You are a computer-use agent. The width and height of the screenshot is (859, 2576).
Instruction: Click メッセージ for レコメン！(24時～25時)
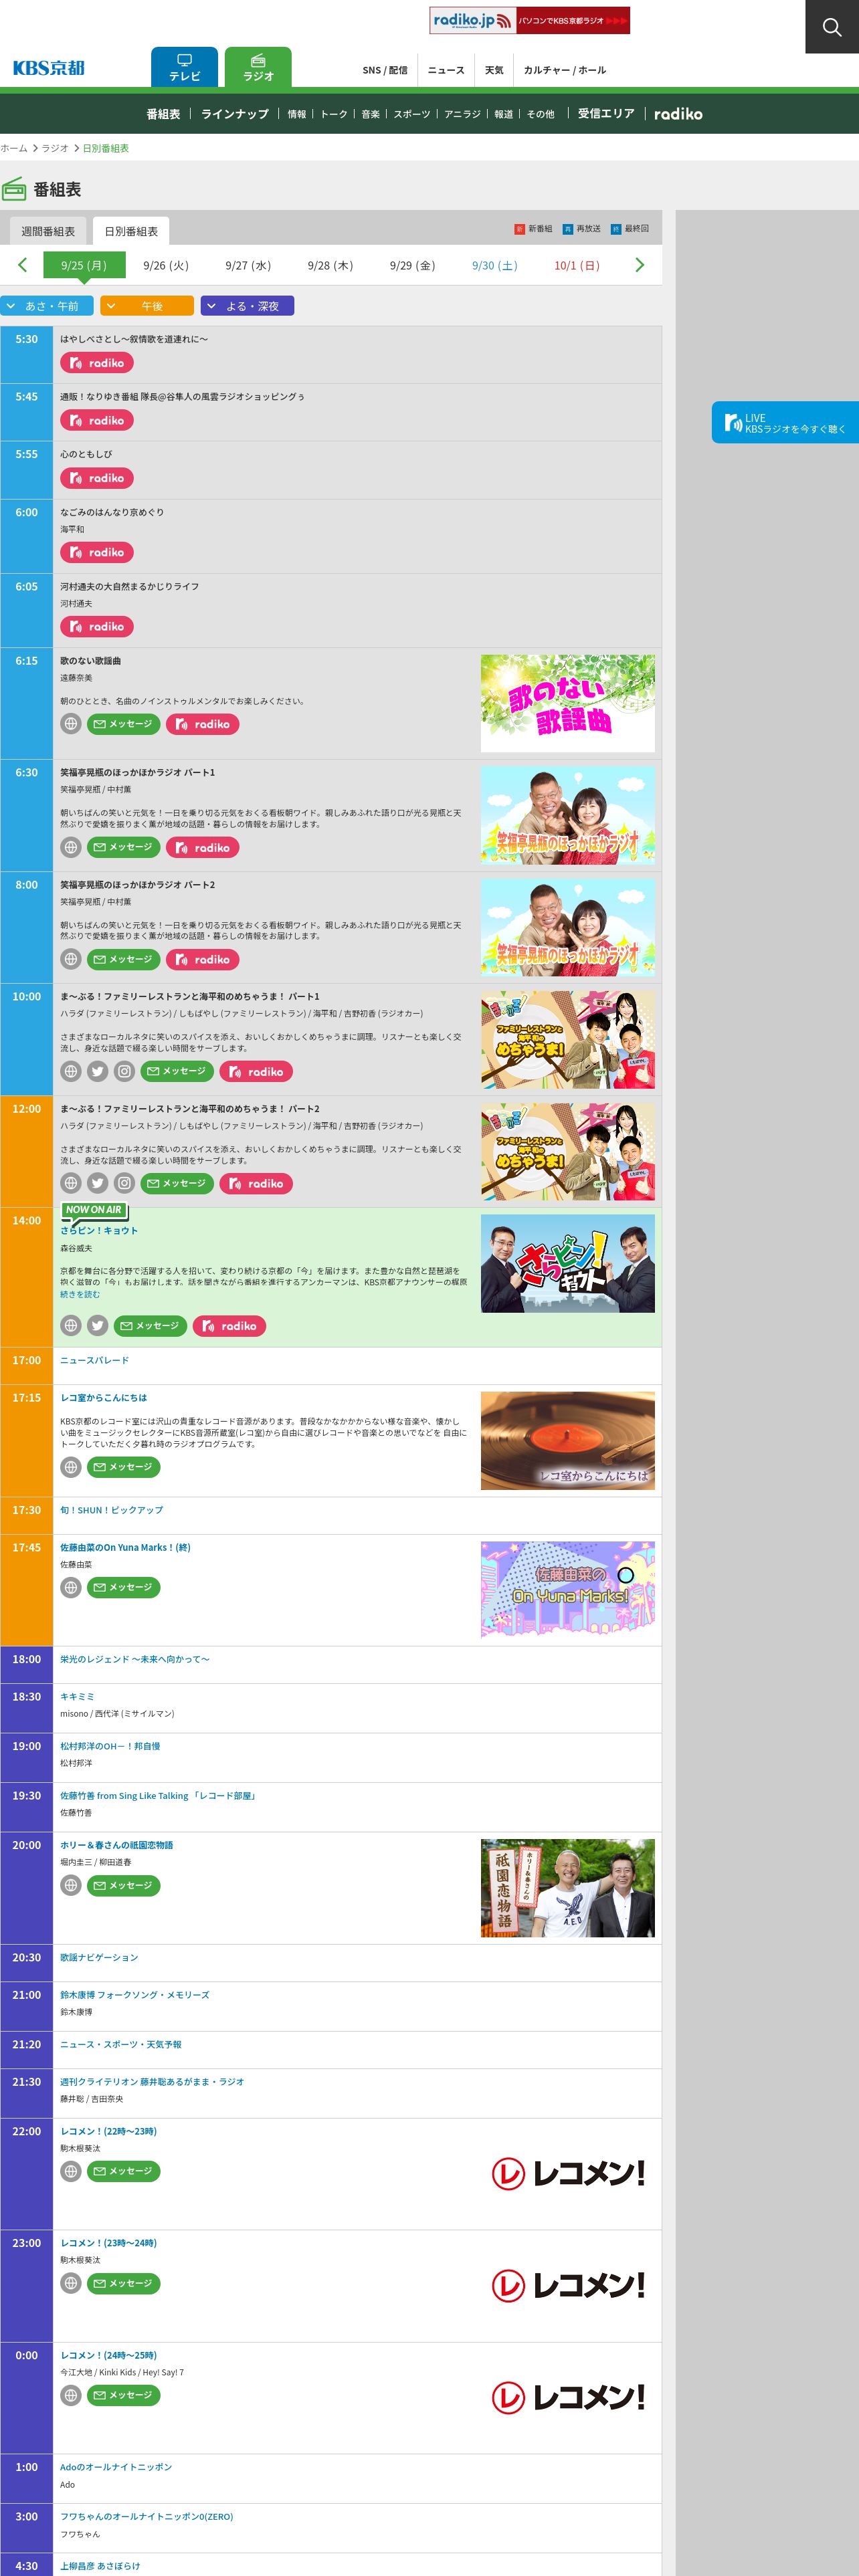click(x=124, y=2395)
